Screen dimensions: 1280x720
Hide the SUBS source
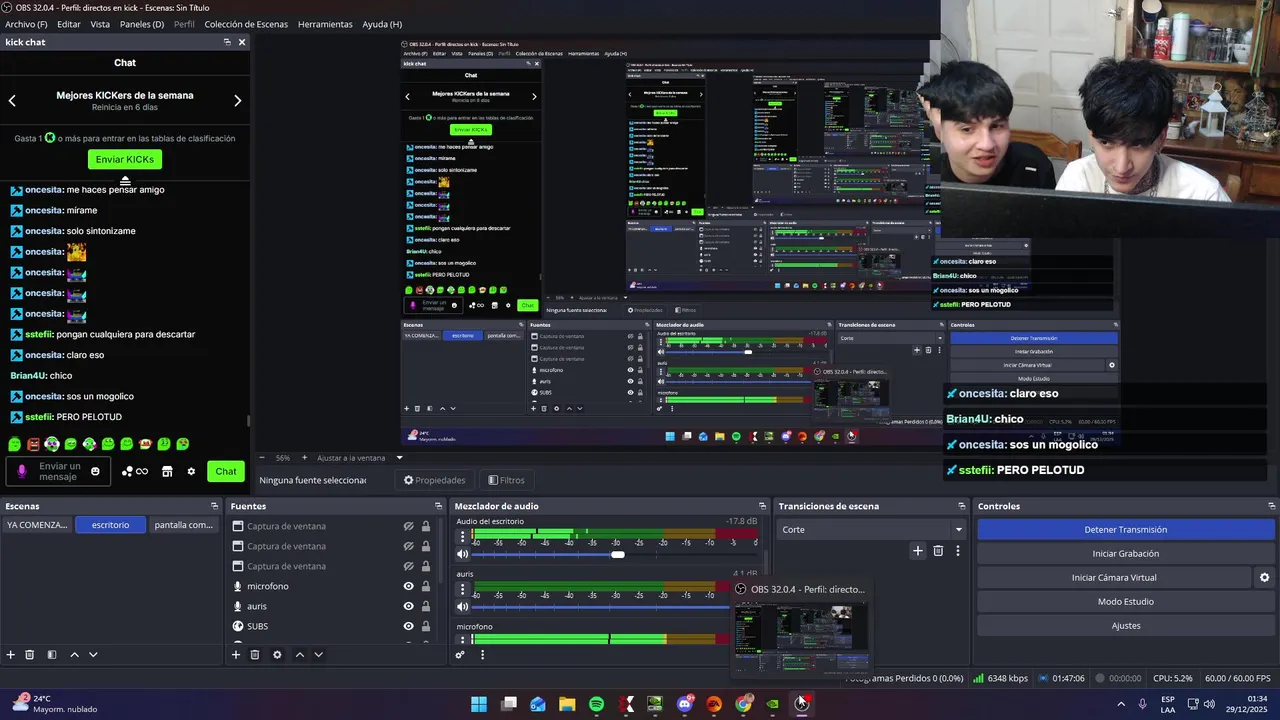[408, 626]
